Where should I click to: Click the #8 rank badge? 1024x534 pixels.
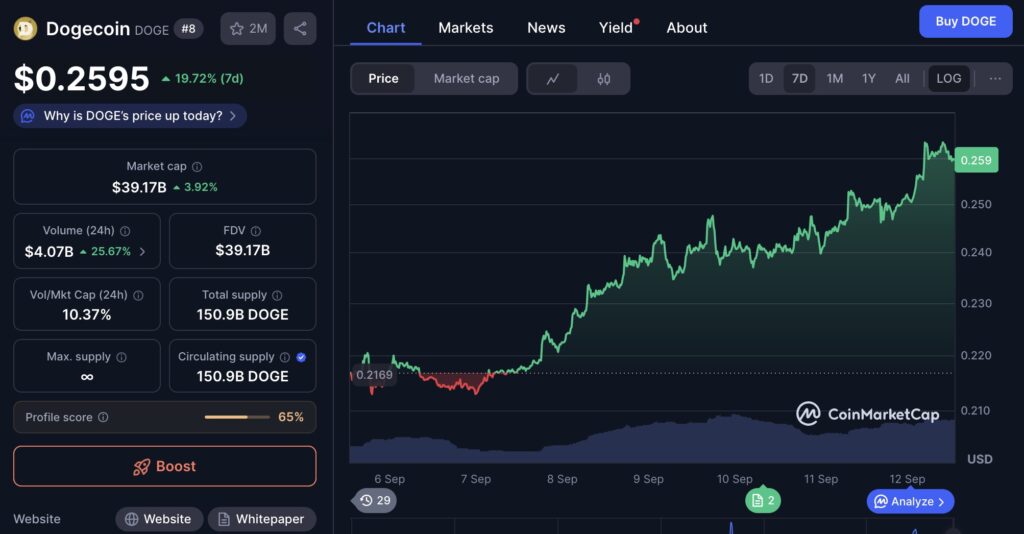(188, 29)
